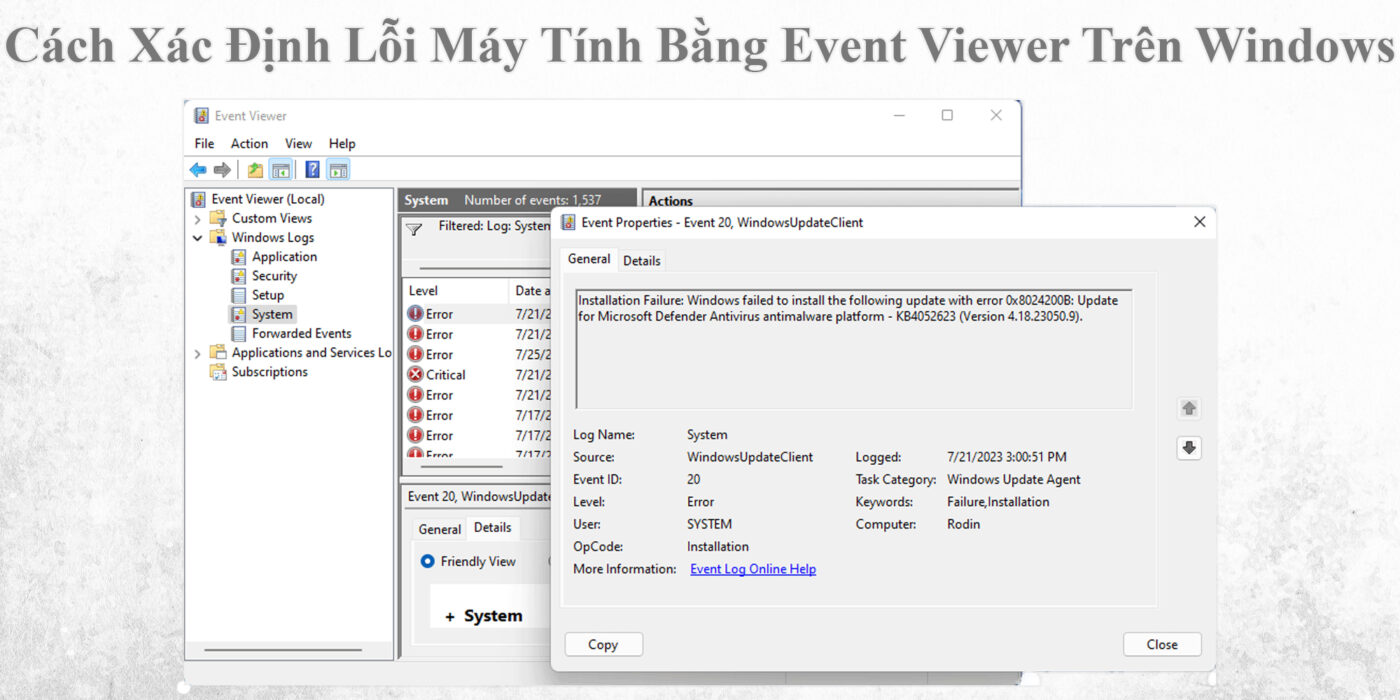
Task: Click the Up One Level folder toolbar icon
Action: point(255,170)
